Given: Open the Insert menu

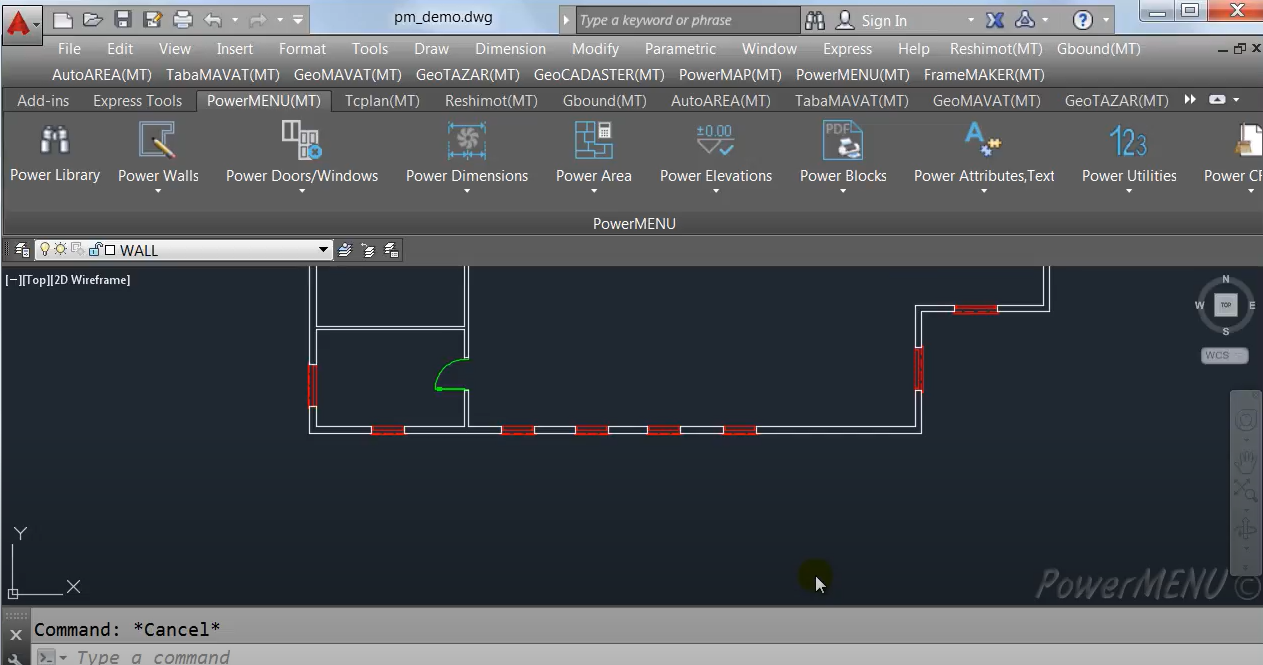Looking at the screenshot, I should (x=235, y=48).
